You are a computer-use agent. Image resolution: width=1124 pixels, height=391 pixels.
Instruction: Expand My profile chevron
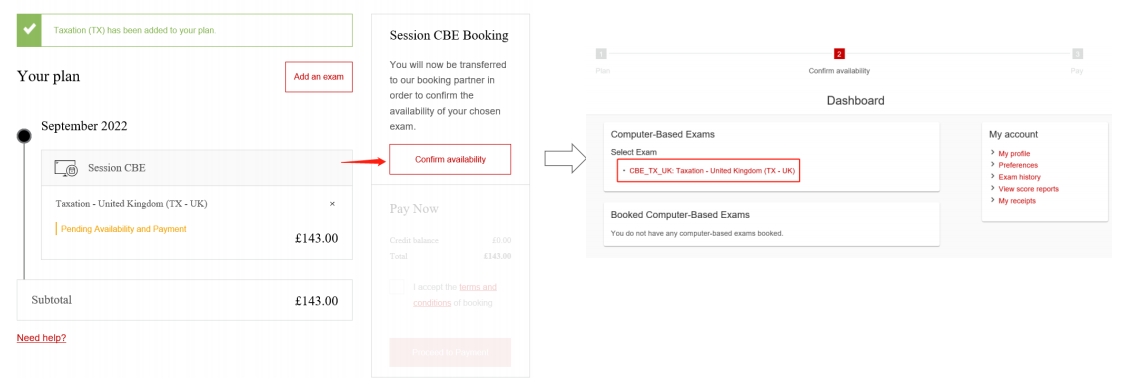tap(992, 153)
